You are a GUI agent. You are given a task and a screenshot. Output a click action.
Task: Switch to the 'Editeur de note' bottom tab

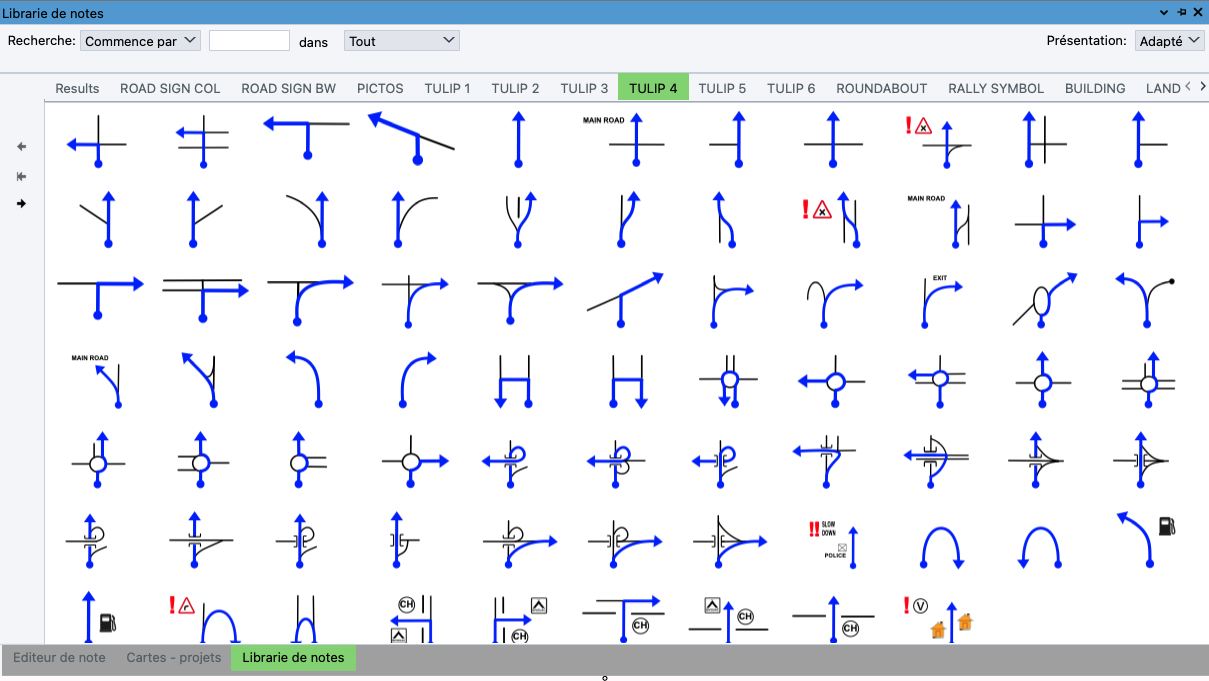[x=59, y=658]
